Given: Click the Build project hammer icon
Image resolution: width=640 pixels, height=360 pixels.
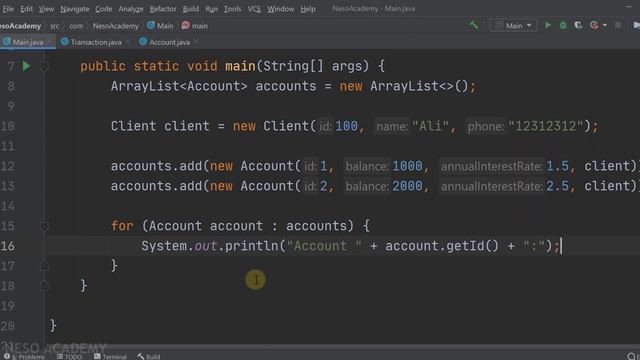Looking at the screenshot, I should point(473,25).
